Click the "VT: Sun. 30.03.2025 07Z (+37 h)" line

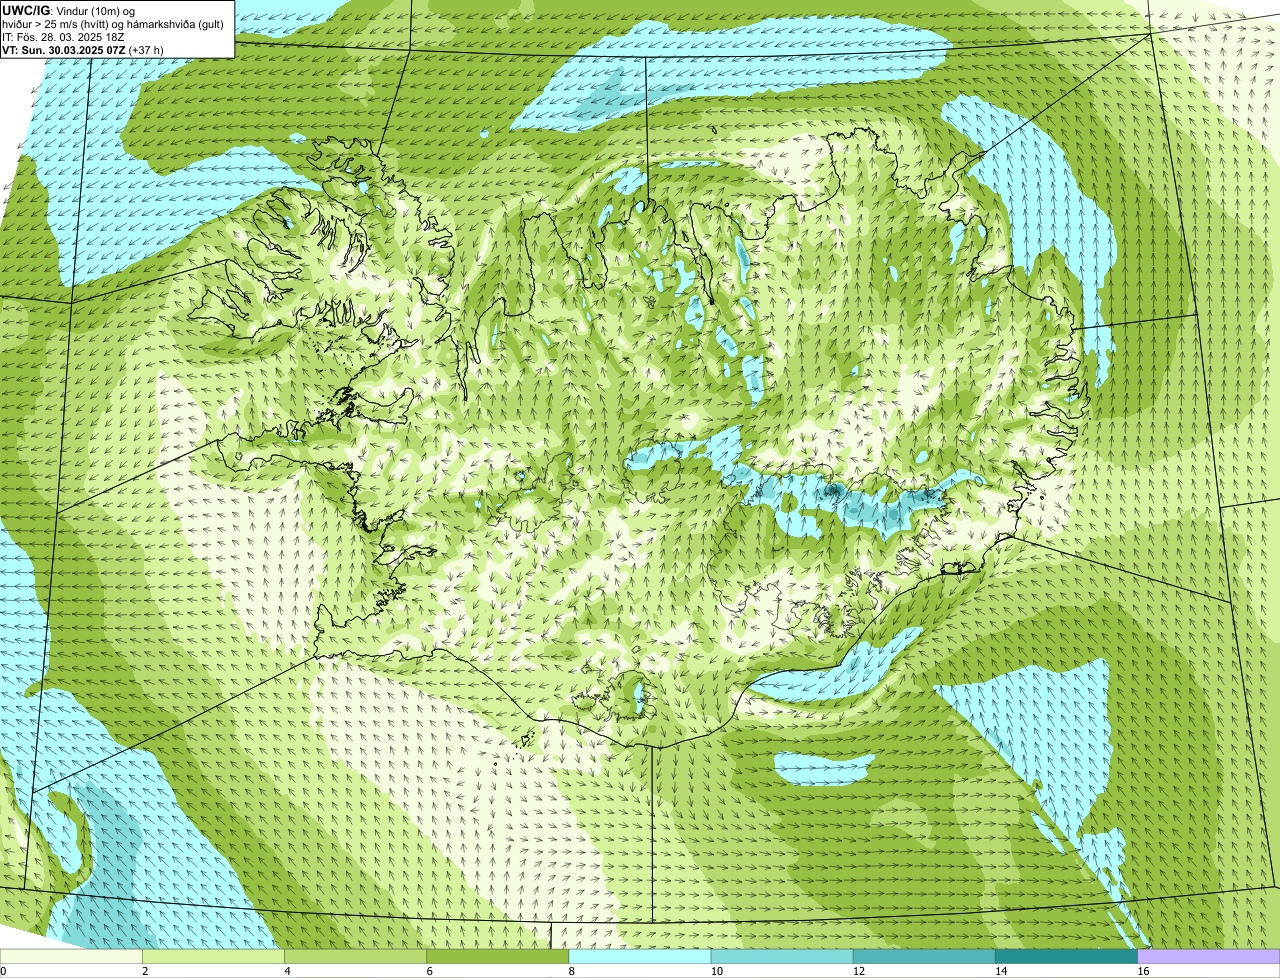[83, 49]
